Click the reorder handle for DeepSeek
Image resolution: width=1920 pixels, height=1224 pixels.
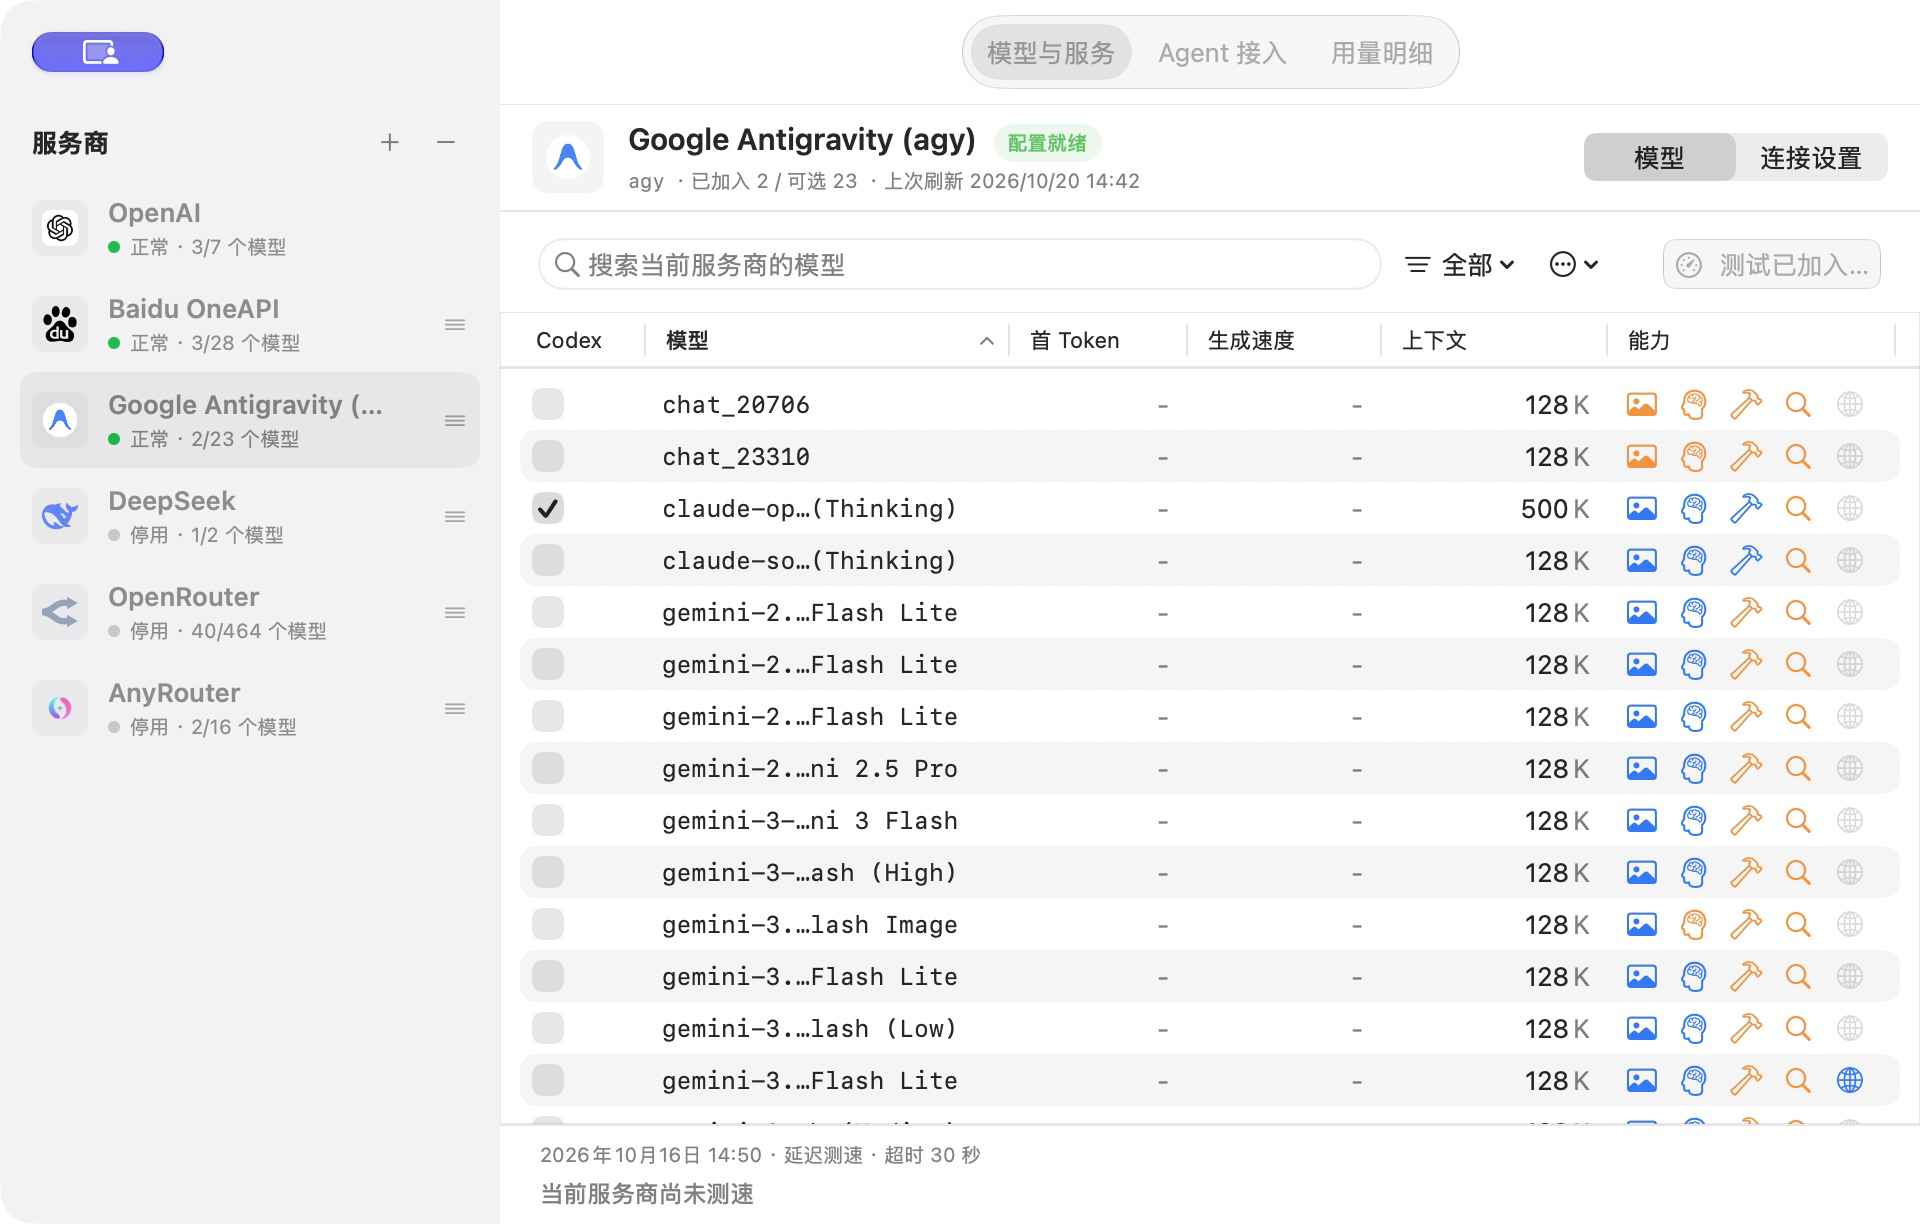455,517
